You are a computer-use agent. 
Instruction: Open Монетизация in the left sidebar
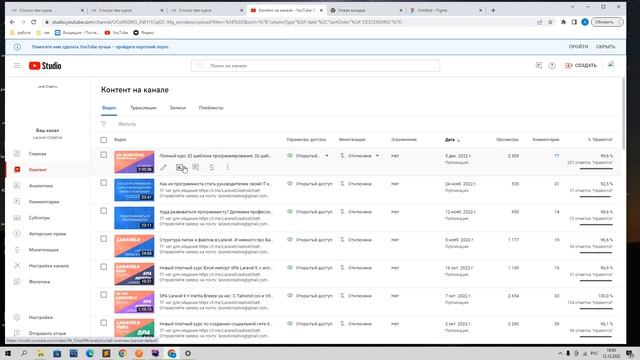43,250
